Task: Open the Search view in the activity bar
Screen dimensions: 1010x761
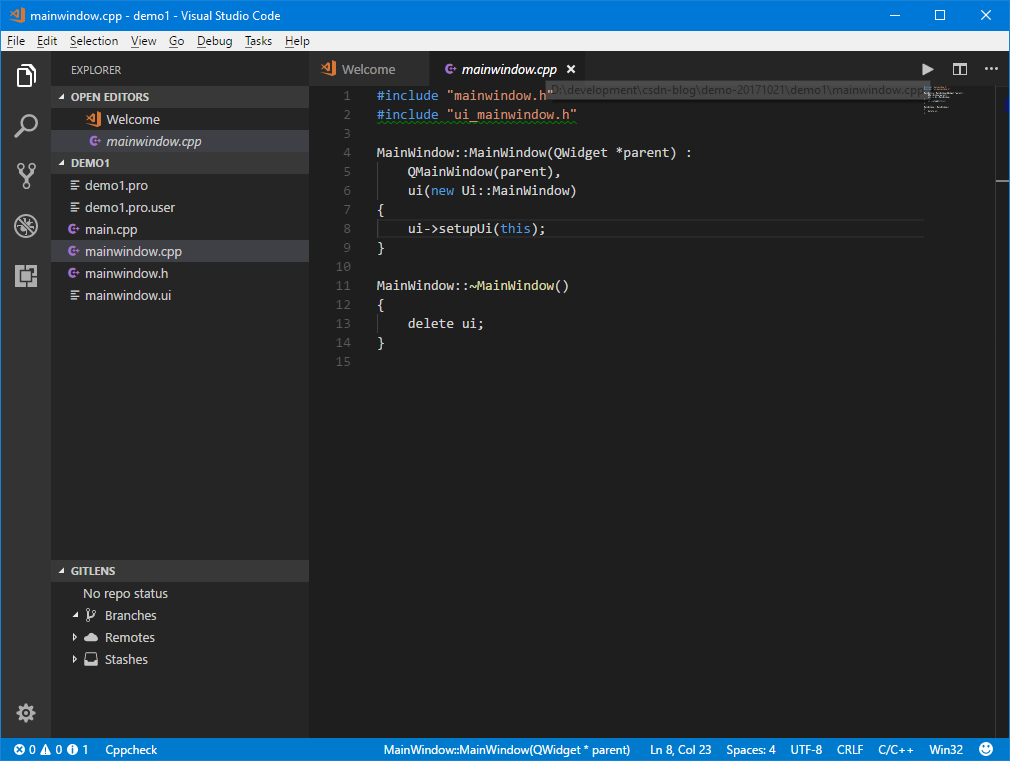Action: 25,125
